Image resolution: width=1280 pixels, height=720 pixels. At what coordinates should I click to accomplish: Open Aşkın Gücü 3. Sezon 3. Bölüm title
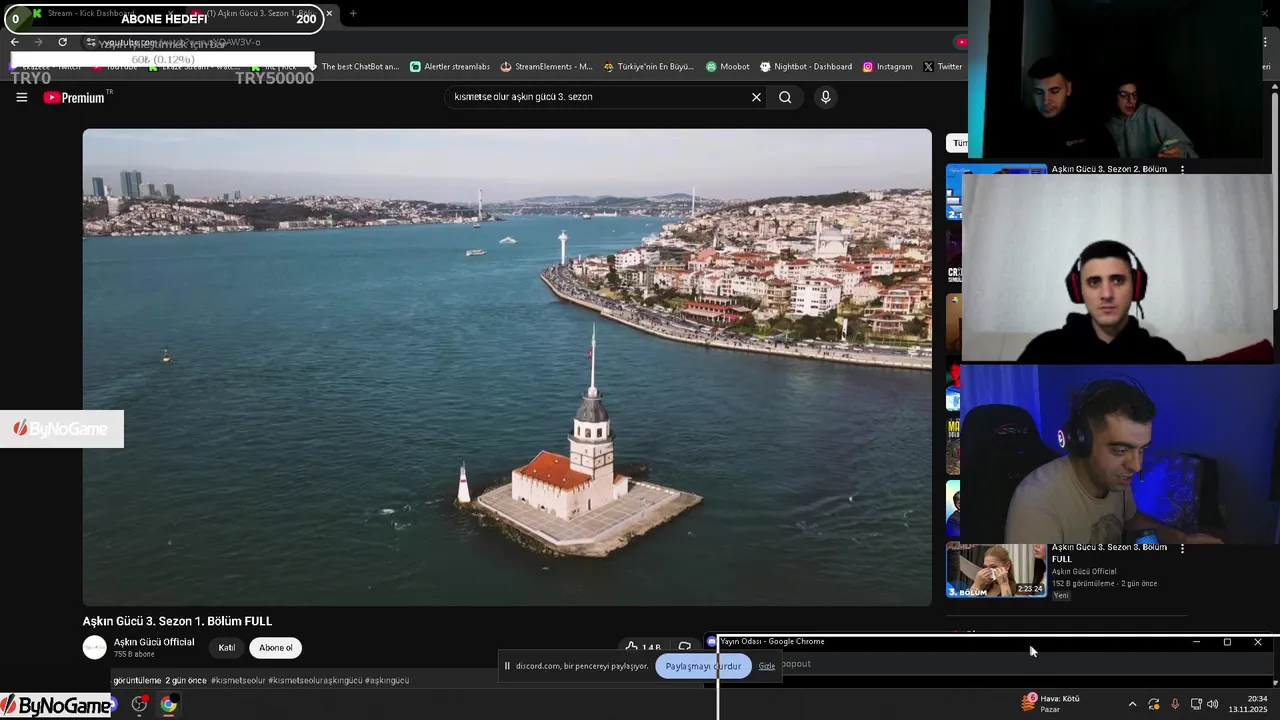click(1109, 553)
